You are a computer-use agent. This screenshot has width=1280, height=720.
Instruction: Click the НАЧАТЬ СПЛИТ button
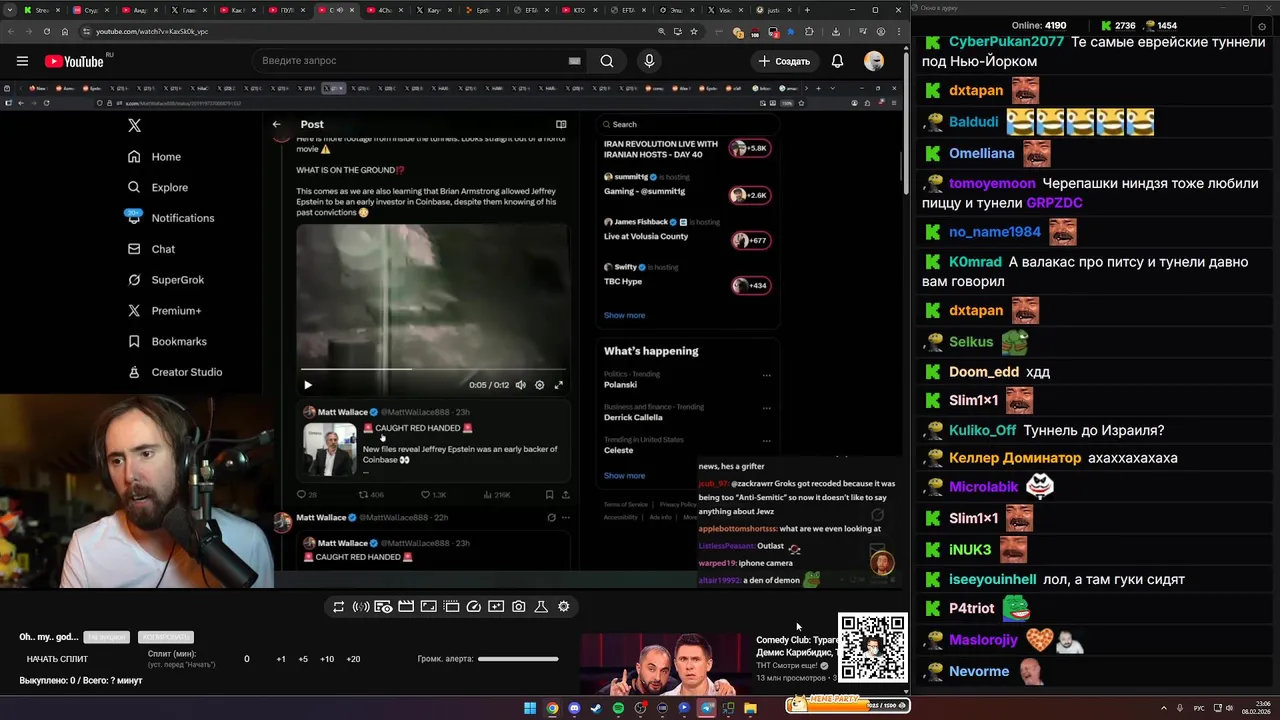click(x=57, y=659)
